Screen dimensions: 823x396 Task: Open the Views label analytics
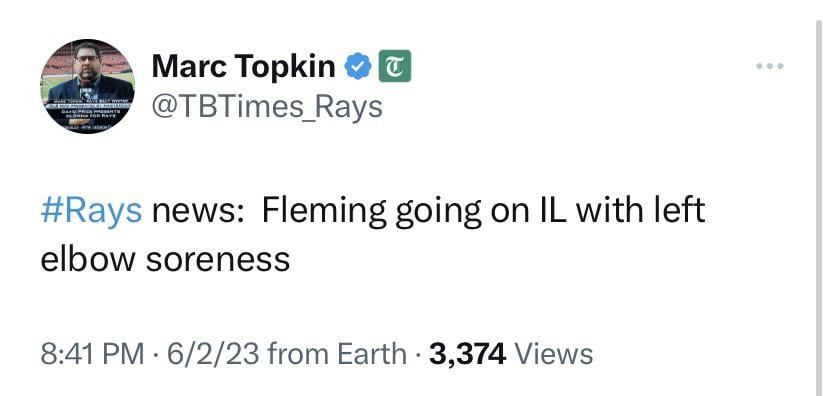pos(554,353)
